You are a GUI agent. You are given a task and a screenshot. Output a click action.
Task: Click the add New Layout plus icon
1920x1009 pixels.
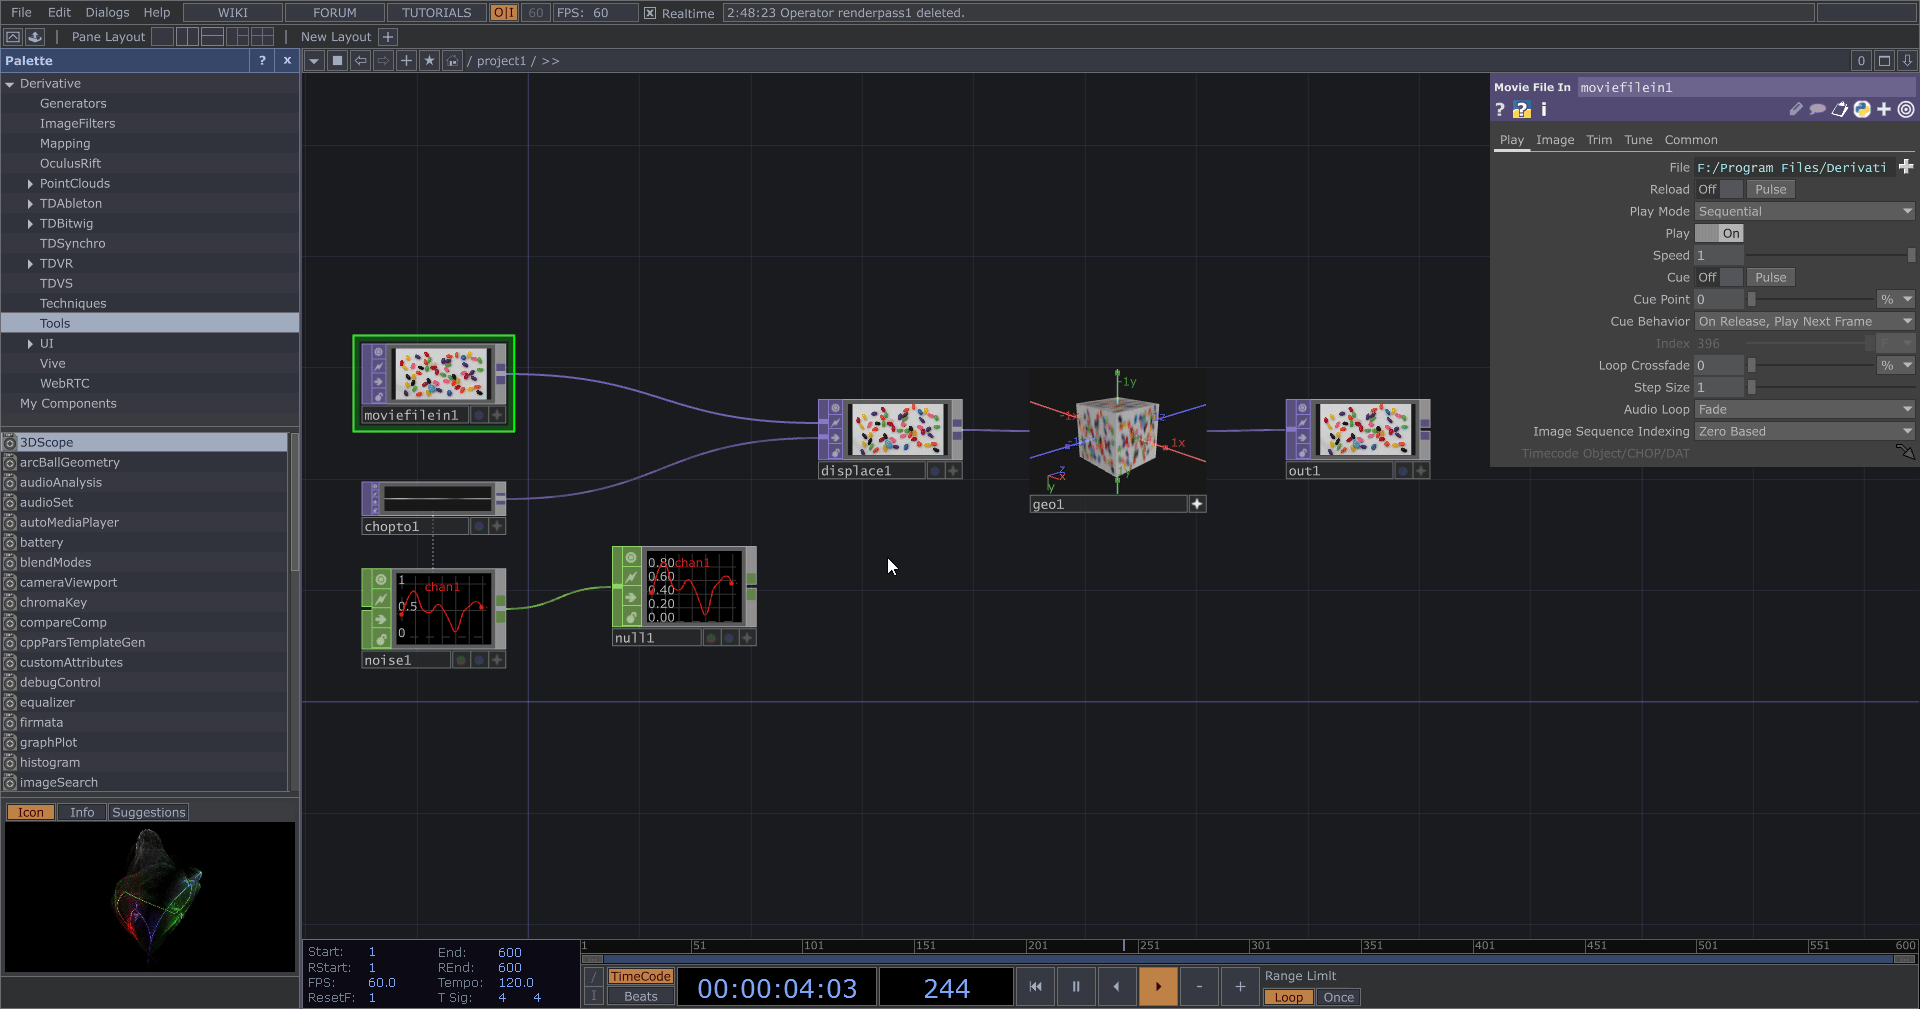[x=388, y=37]
